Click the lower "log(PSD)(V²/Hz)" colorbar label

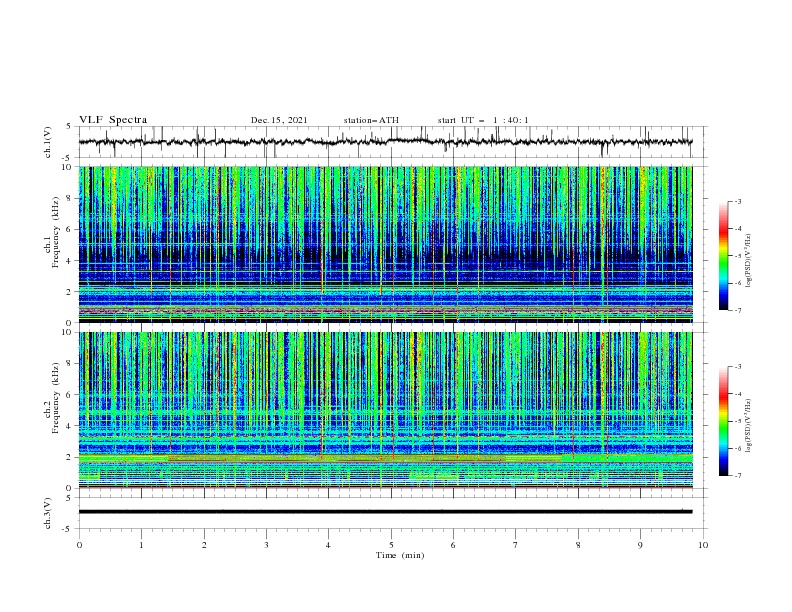tap(749, 426)
